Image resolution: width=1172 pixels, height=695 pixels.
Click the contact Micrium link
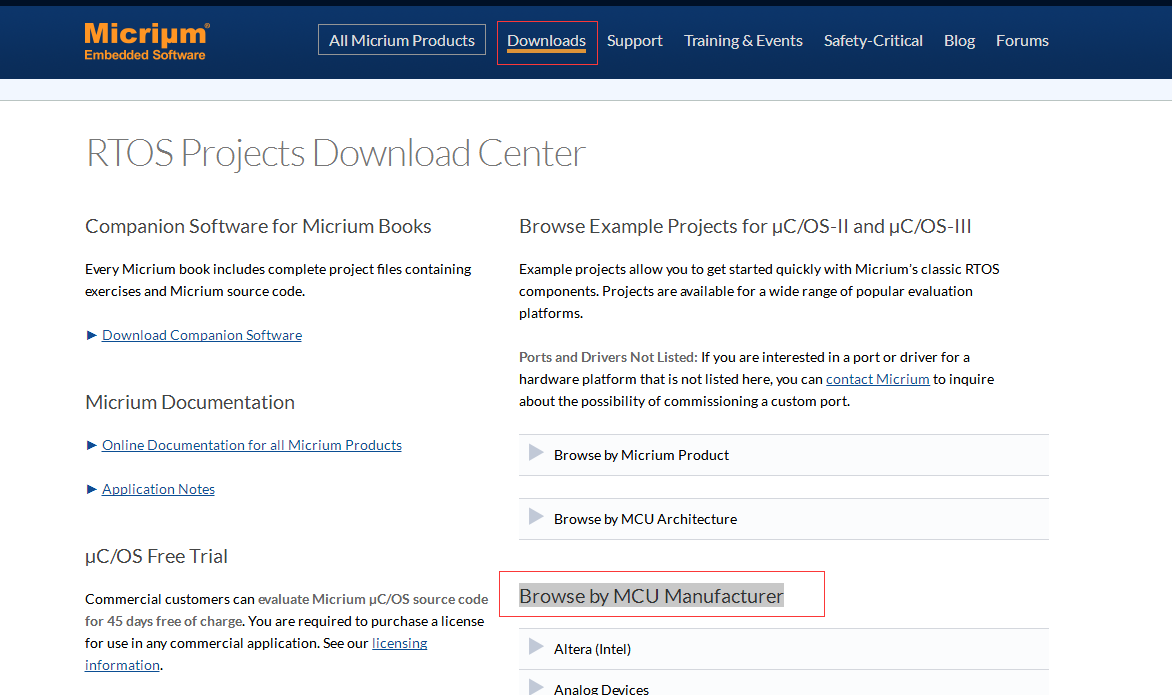[878, 380]
